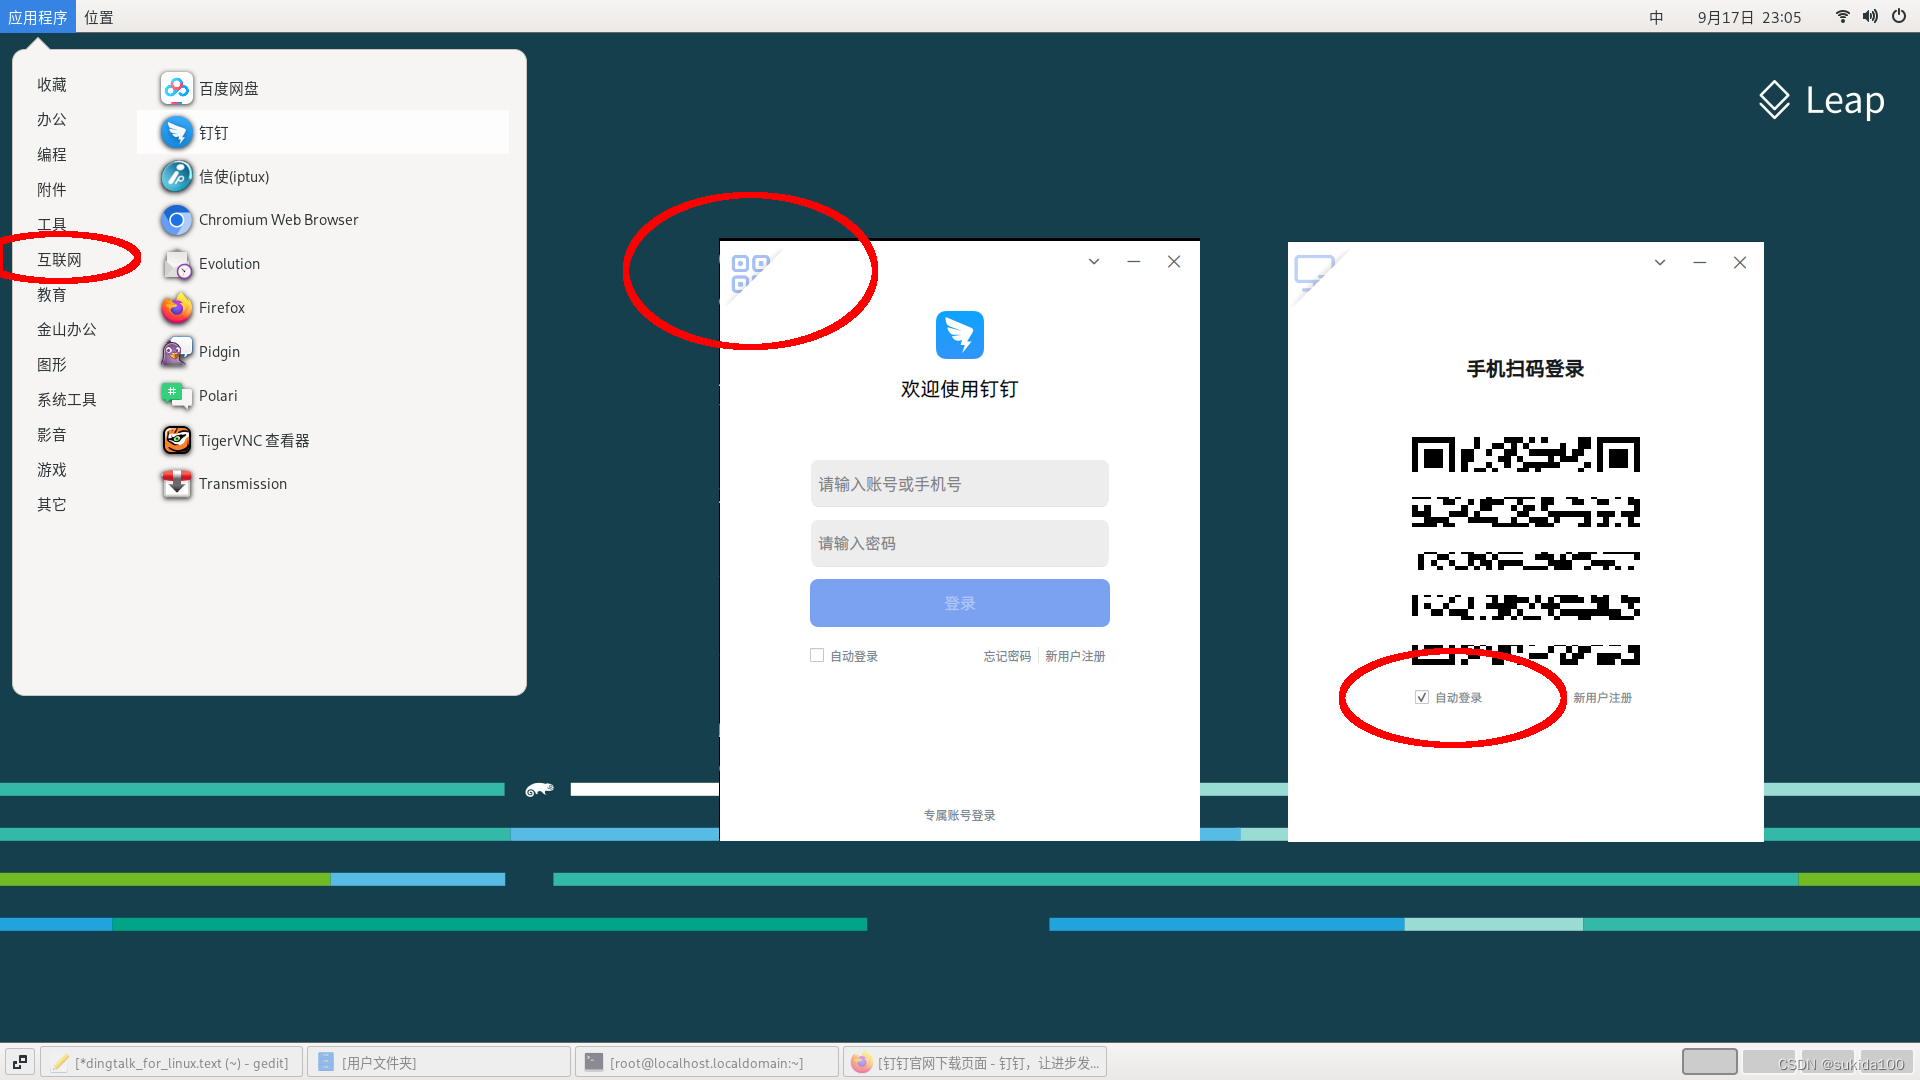The width and height of the screenshot is (1920, 1080).
Task: Select the 图形 category
Action: 52,365
